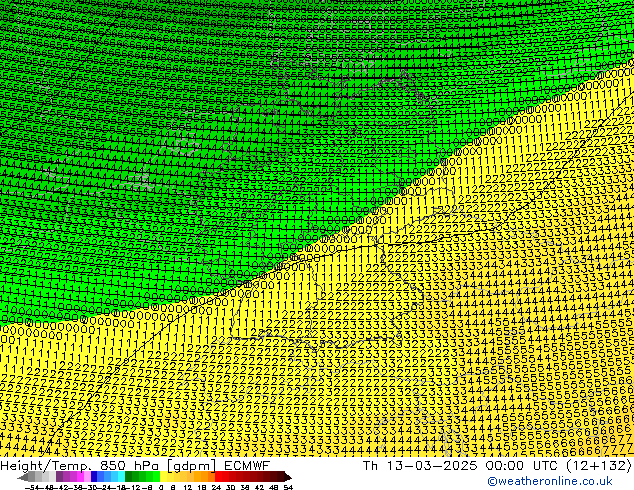
Task: Click the bright red legend swatch near 24
Action: click(x=218, y=477)
